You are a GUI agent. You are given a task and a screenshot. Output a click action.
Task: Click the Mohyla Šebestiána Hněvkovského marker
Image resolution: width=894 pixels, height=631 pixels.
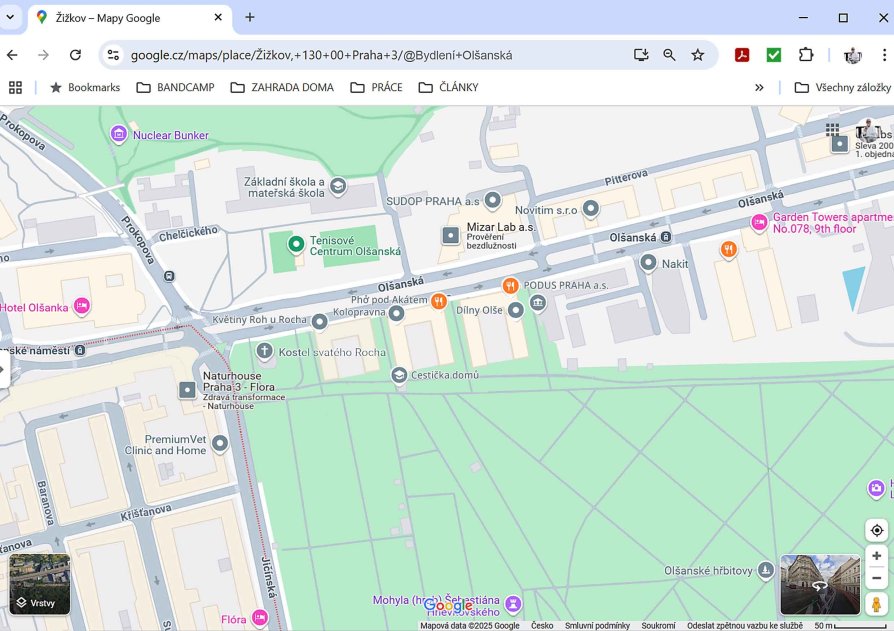pyautogui.click(x=513, y=603)
